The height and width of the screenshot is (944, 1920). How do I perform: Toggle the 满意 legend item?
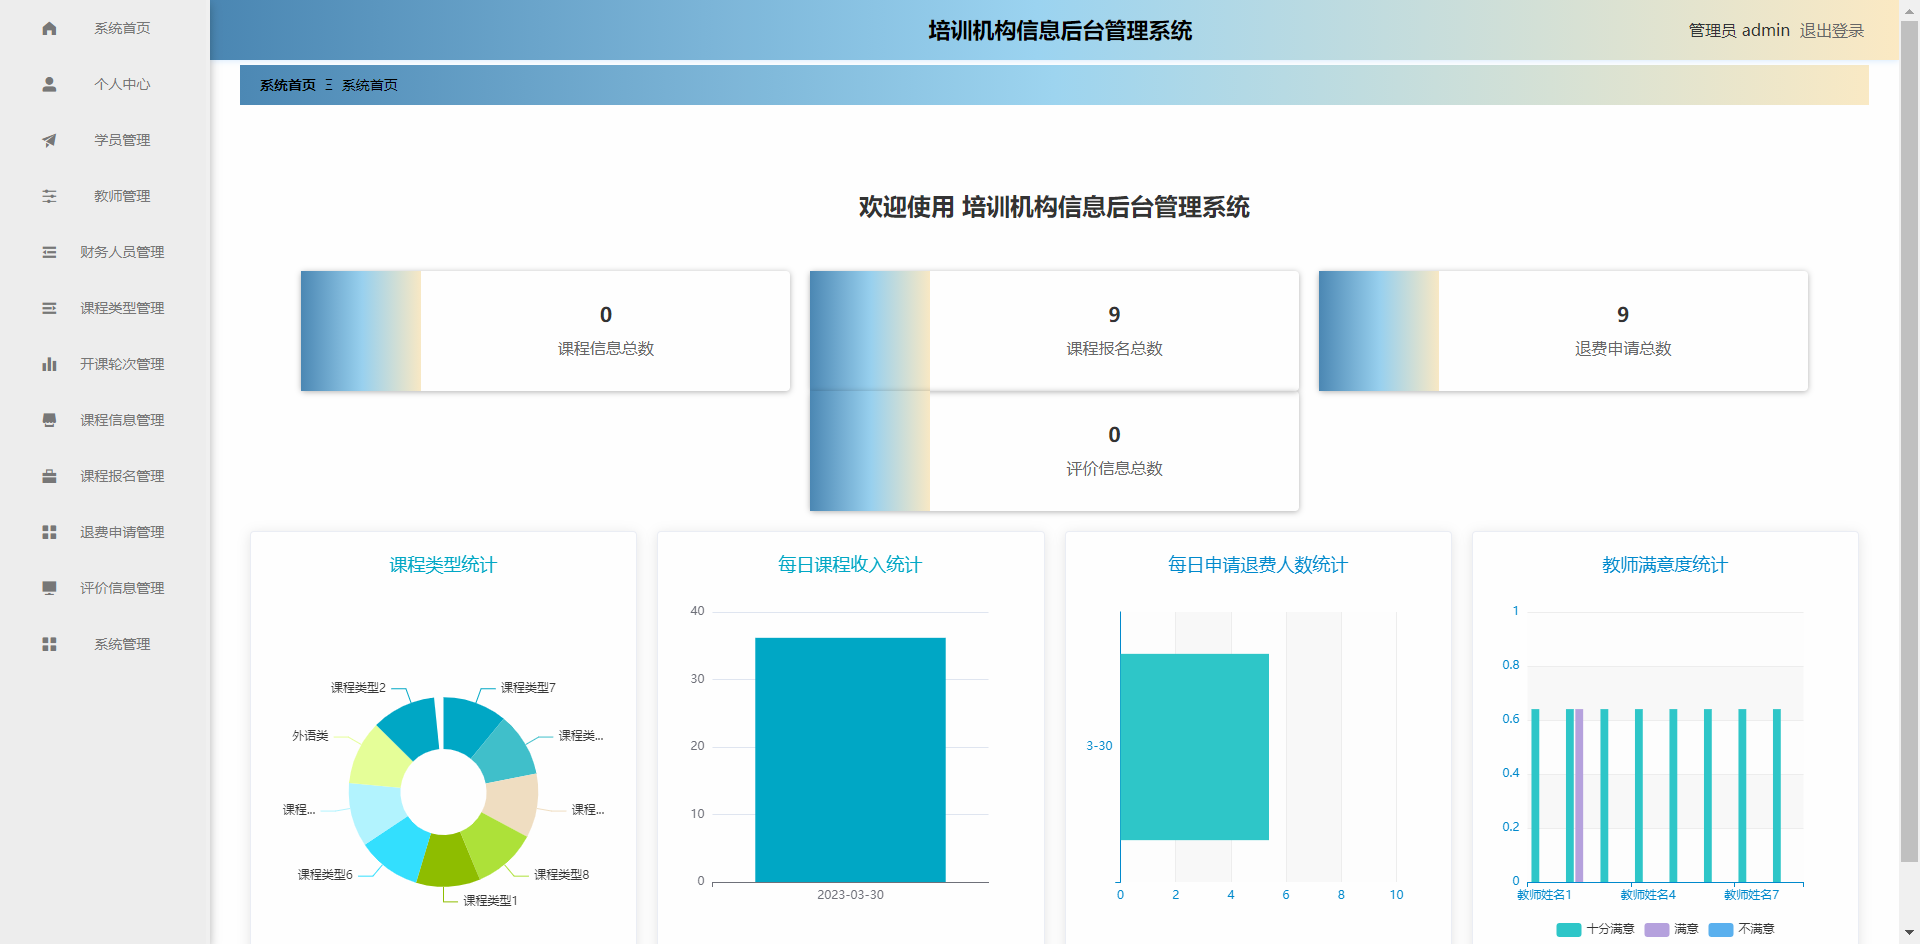coord(1671,929)
